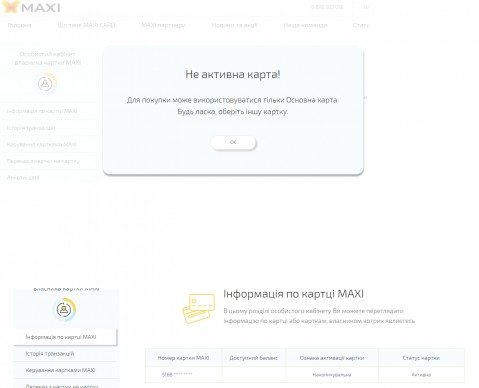The width and height of the screenshot is (479, 388).
Task: Open dimmed Керування картками MAXI sidebar link
Action: tap(42, 144)
